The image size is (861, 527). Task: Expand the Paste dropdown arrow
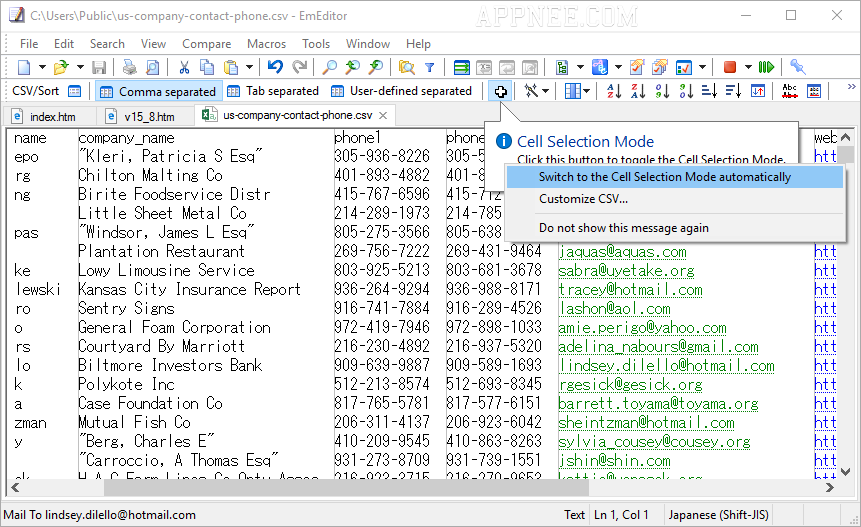pos(249,67)
